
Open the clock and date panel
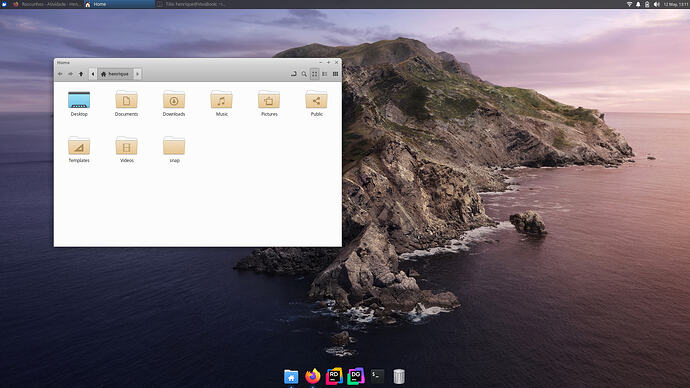point(675,4)
